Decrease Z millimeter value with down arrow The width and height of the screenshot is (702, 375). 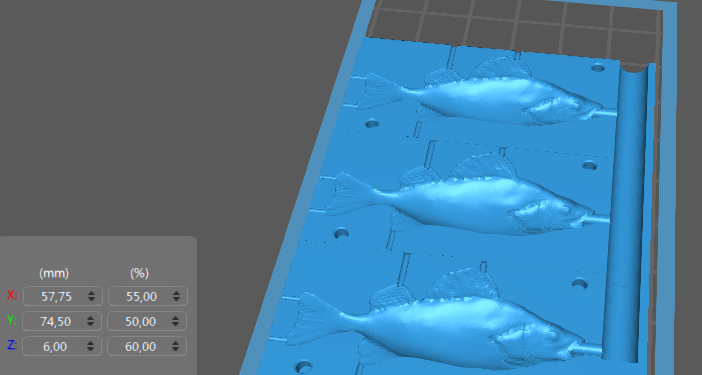coord(90,349)
